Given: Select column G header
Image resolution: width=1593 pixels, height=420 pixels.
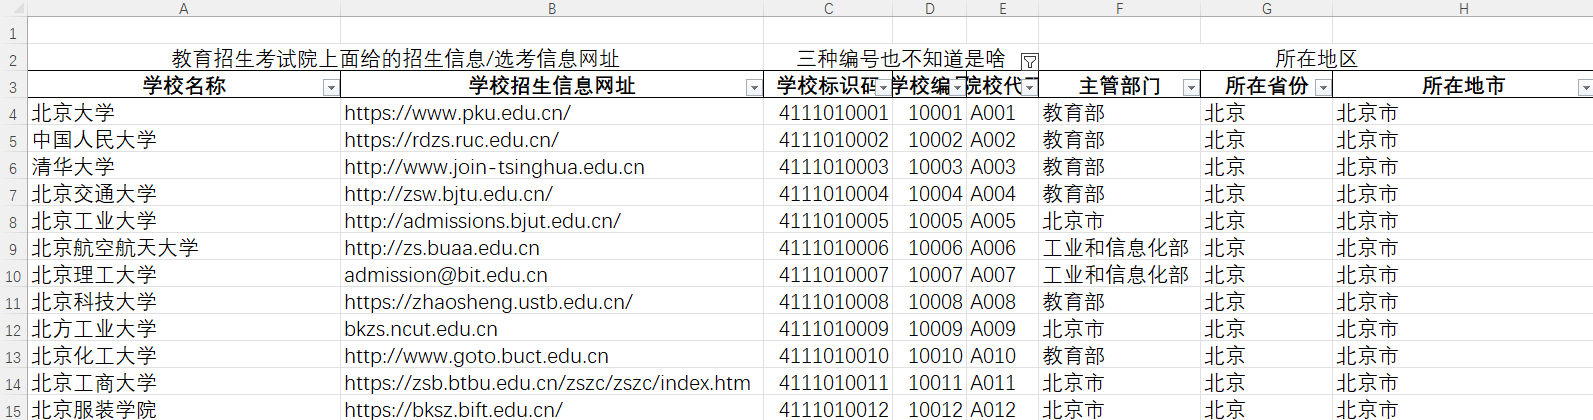Looking at the screenshot, I should tap(1266, 8).
